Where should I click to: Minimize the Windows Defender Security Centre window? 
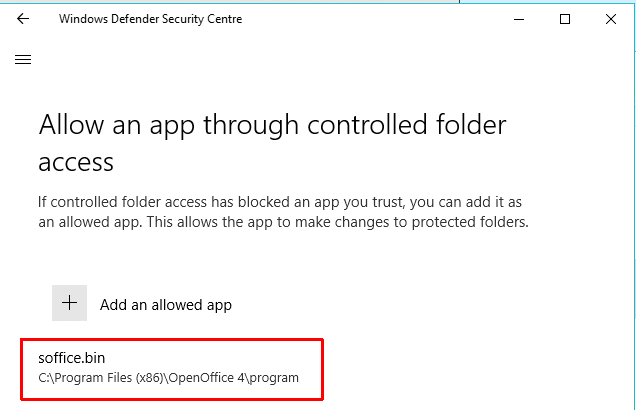coord(517,19)
